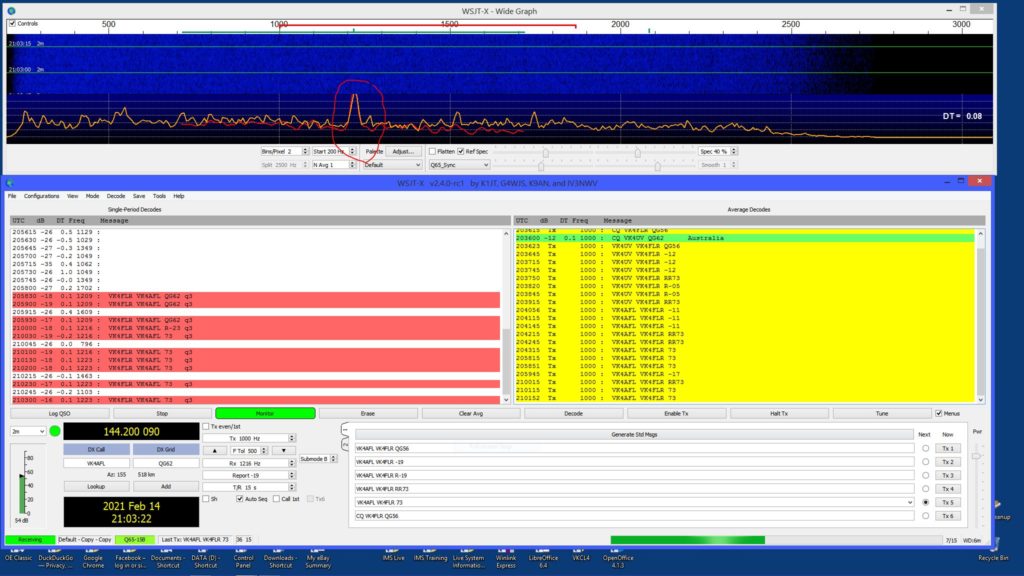Enable the Flatten checkbox
The width and height of the screenshot is (1024, 576).
[432, 152]
